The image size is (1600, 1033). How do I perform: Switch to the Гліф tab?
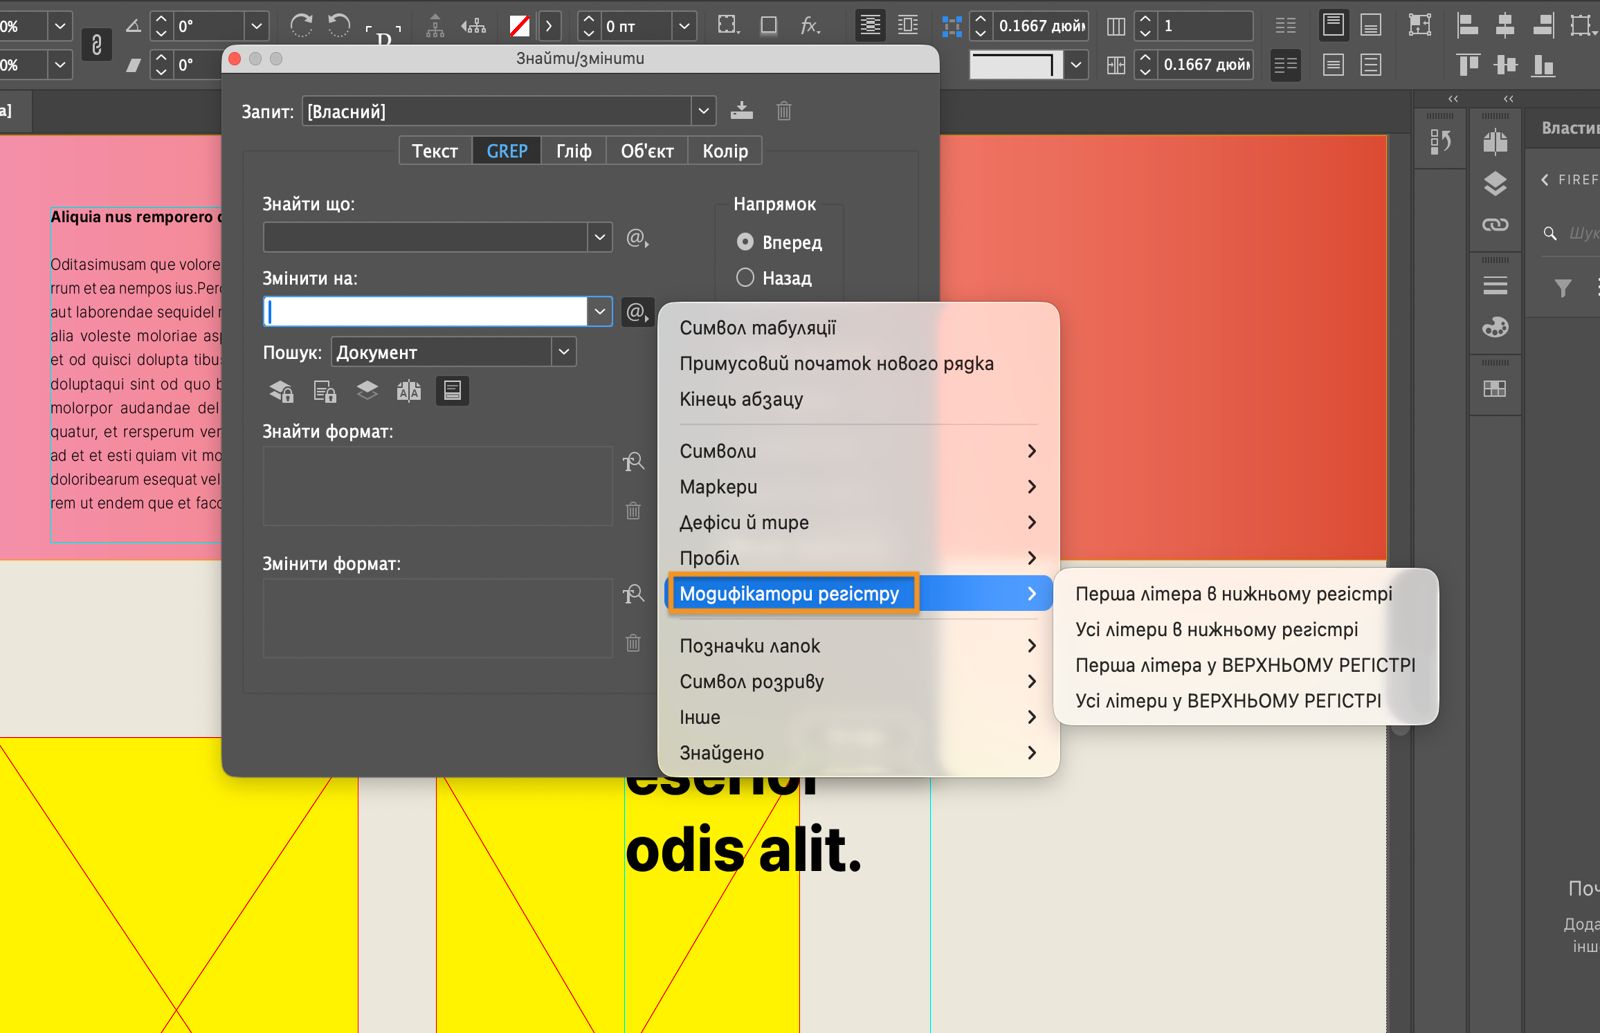574,151
